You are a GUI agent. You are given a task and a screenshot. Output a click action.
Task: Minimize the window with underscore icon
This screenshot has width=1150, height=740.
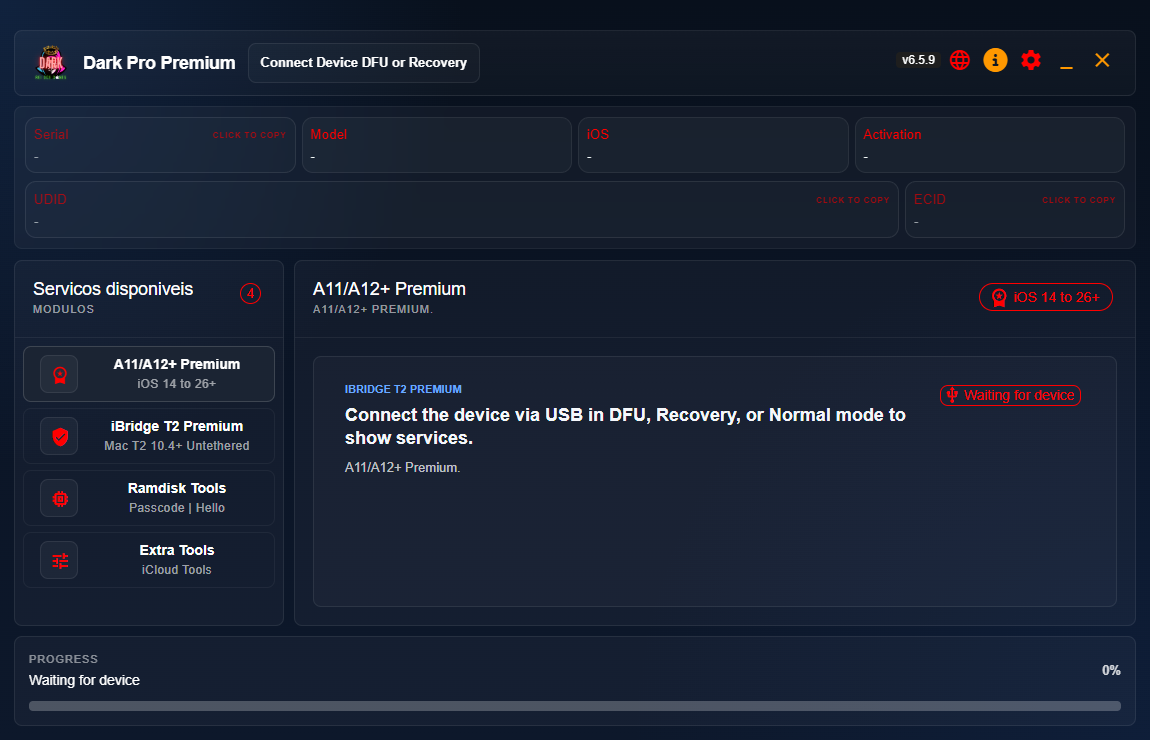(x=1066, y=66)
